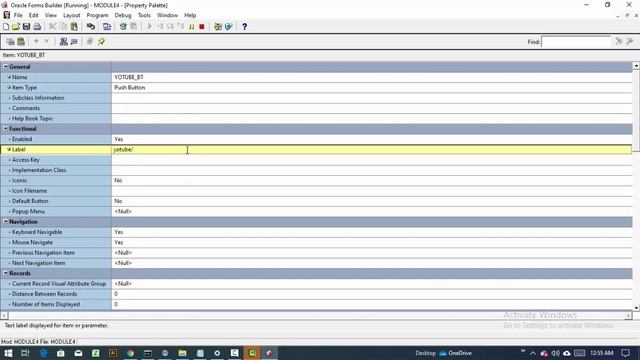Click the Compile module icon
The width and height of the screenshot is (640, 360).
click(123, 27)
